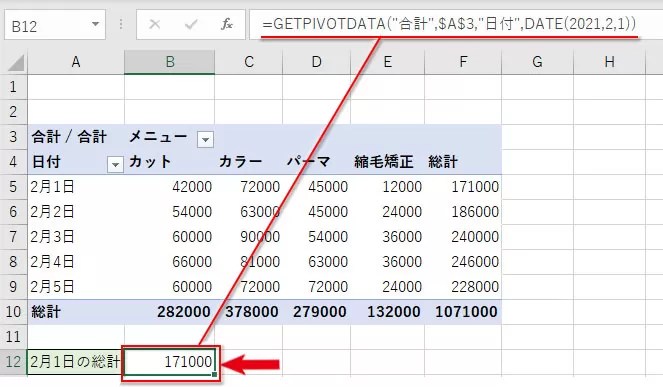Viewport: 663px width, 387px height.
Task: Click the Select All corner triangle
Action: [16, 63]
